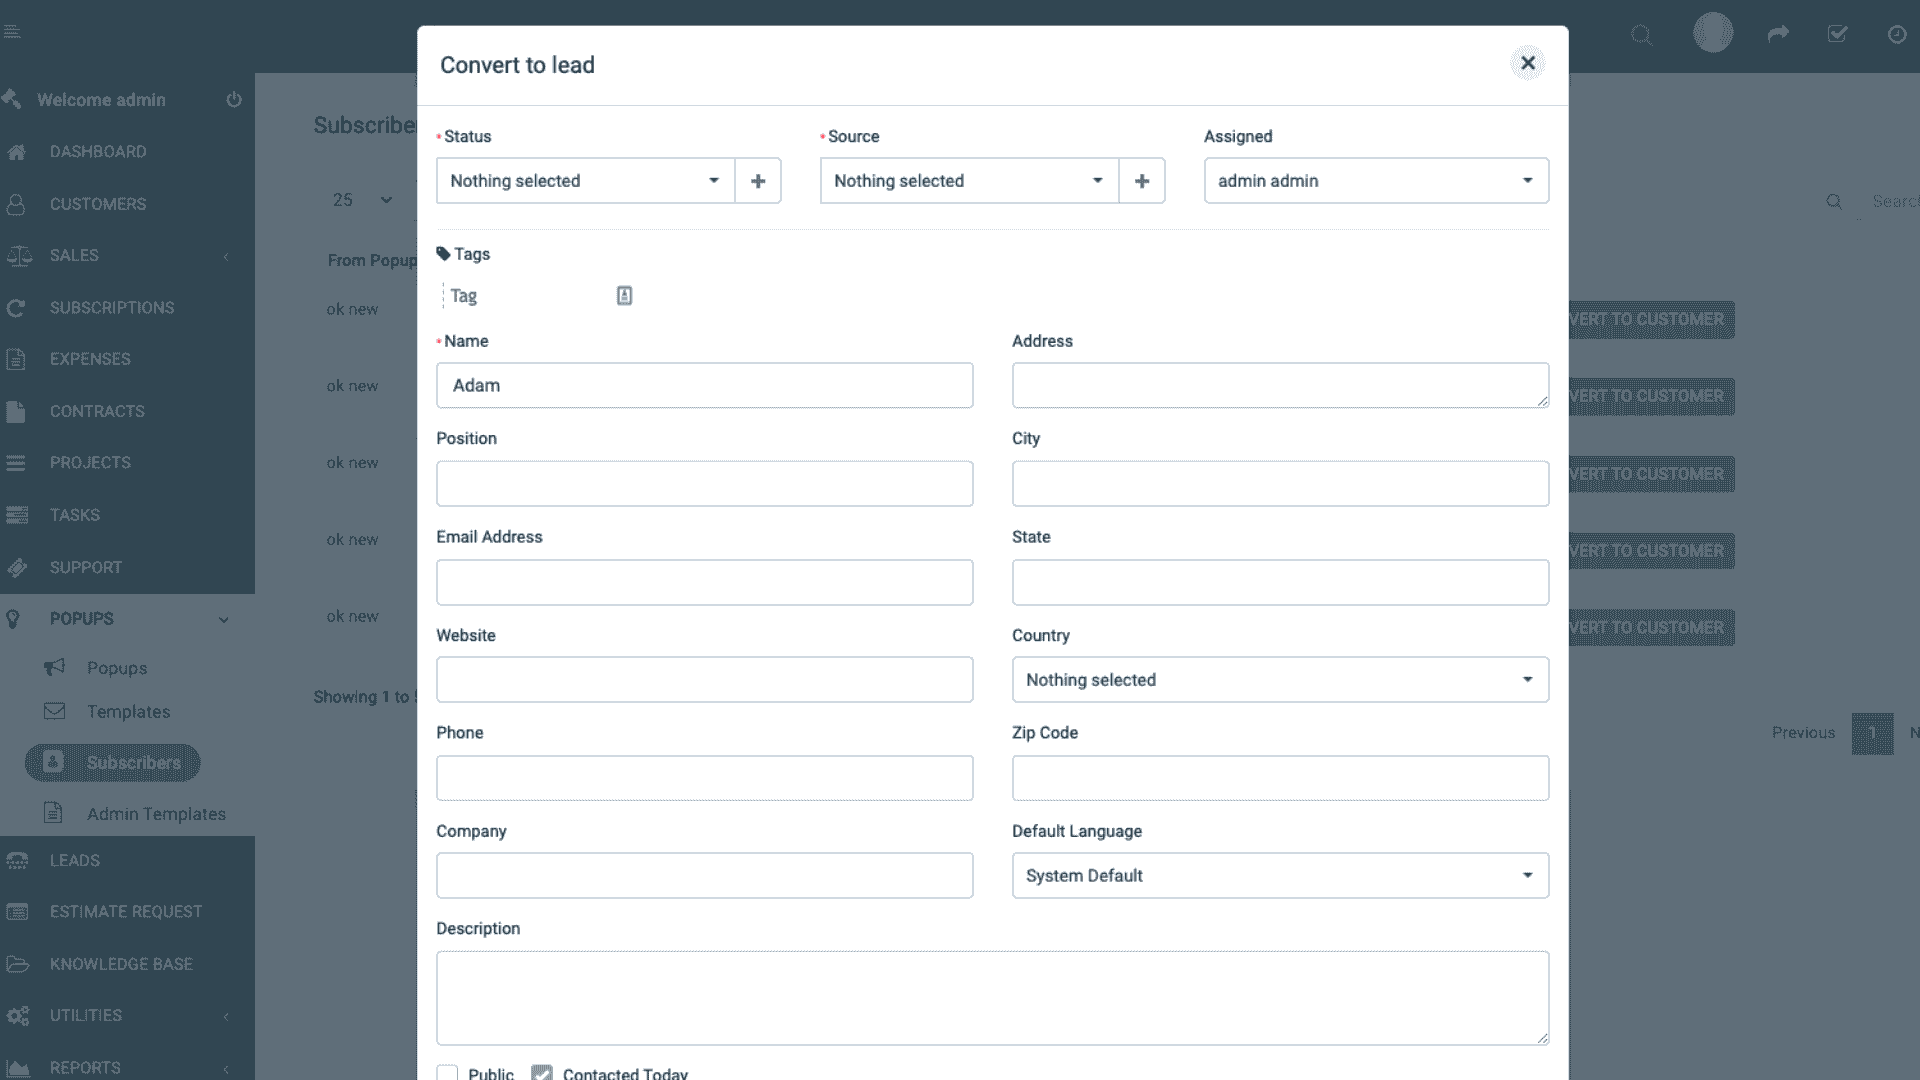Open the global search magnifier icon

[1641, 35]
